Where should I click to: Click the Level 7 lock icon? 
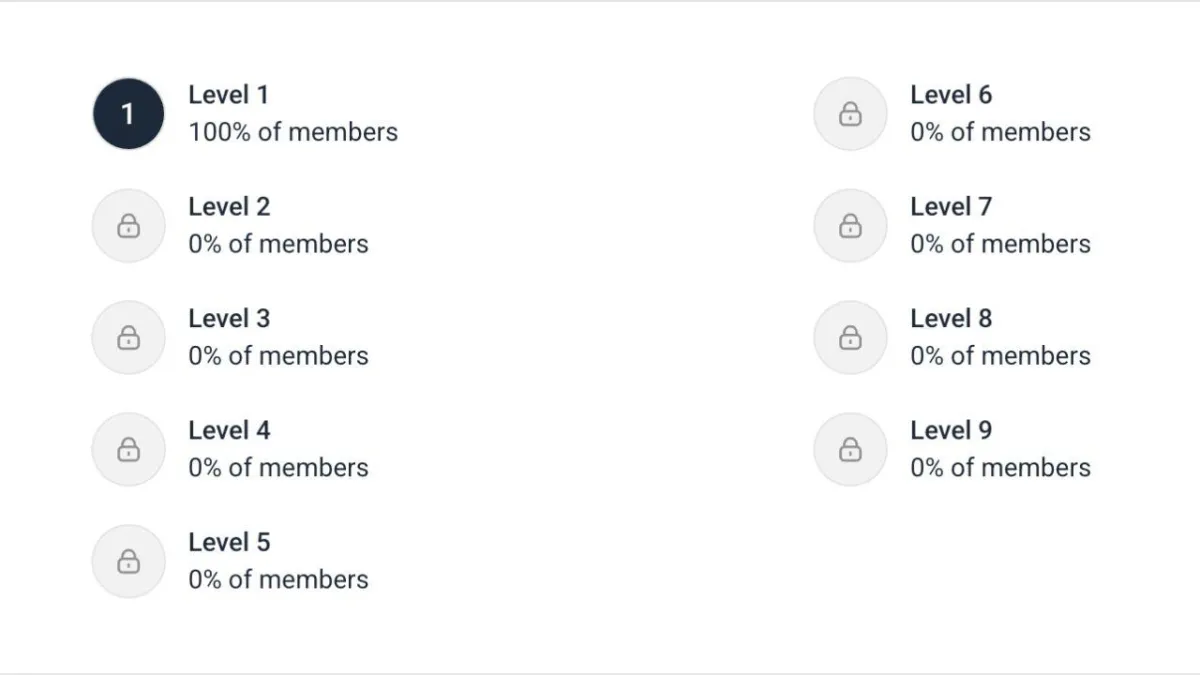pyautogui.click(x=850, y=226)
